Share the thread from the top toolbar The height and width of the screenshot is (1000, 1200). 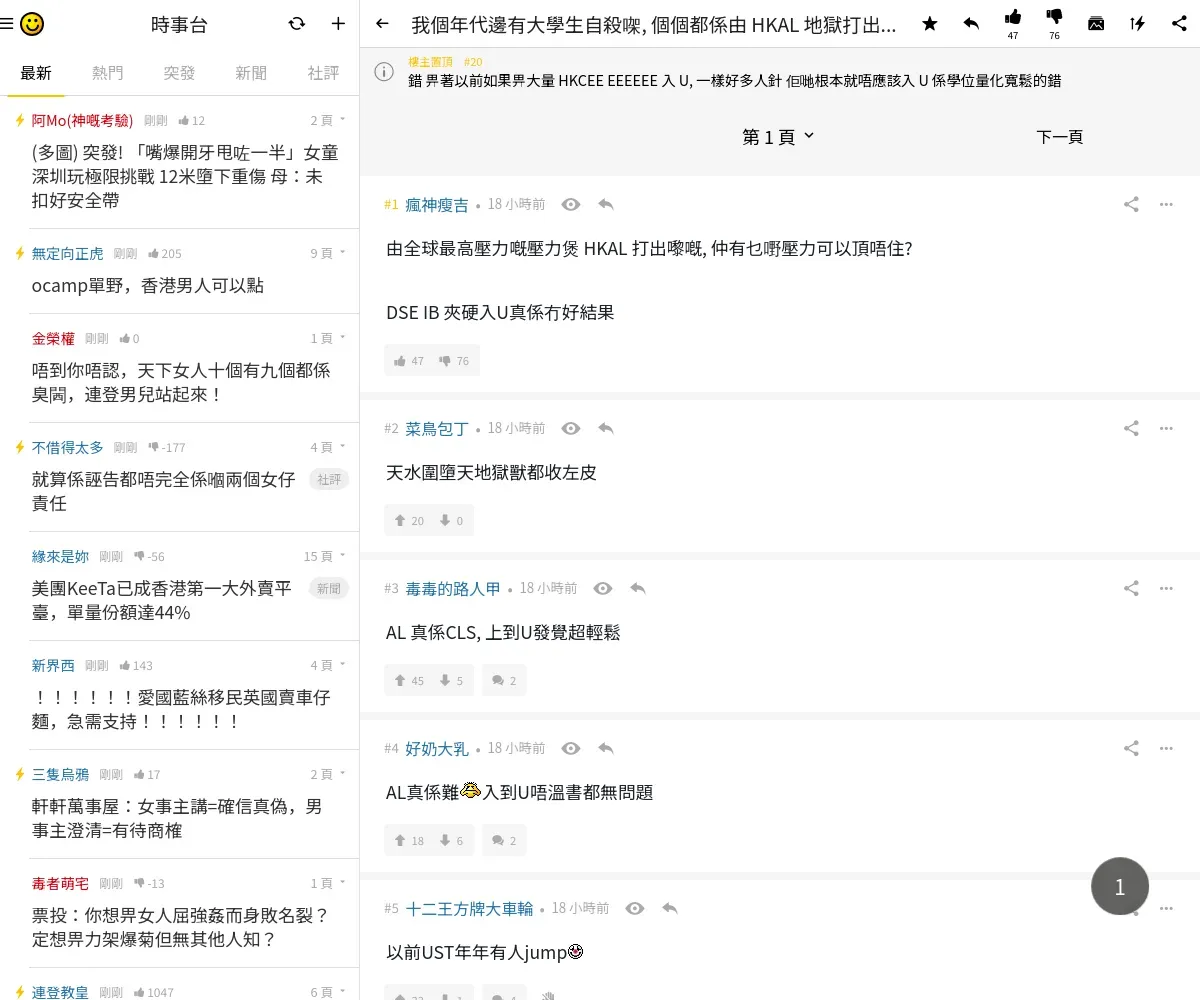1179,24
